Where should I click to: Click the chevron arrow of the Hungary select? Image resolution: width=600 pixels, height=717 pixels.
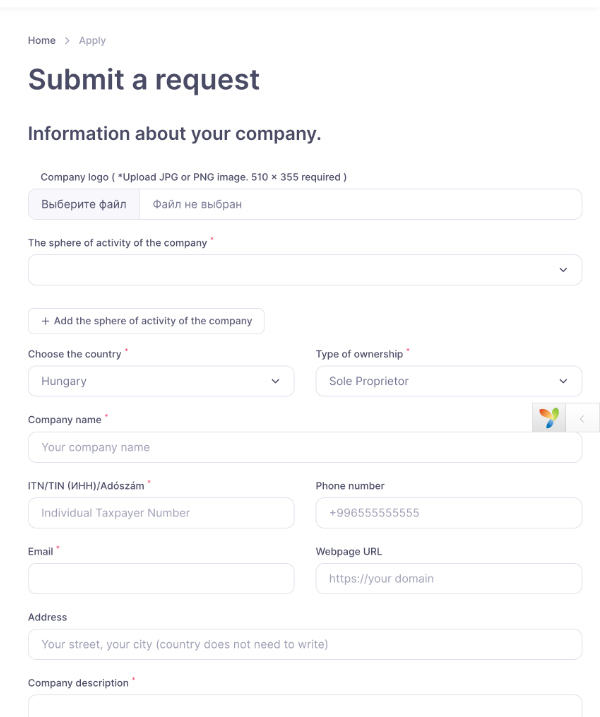point(275,381)
